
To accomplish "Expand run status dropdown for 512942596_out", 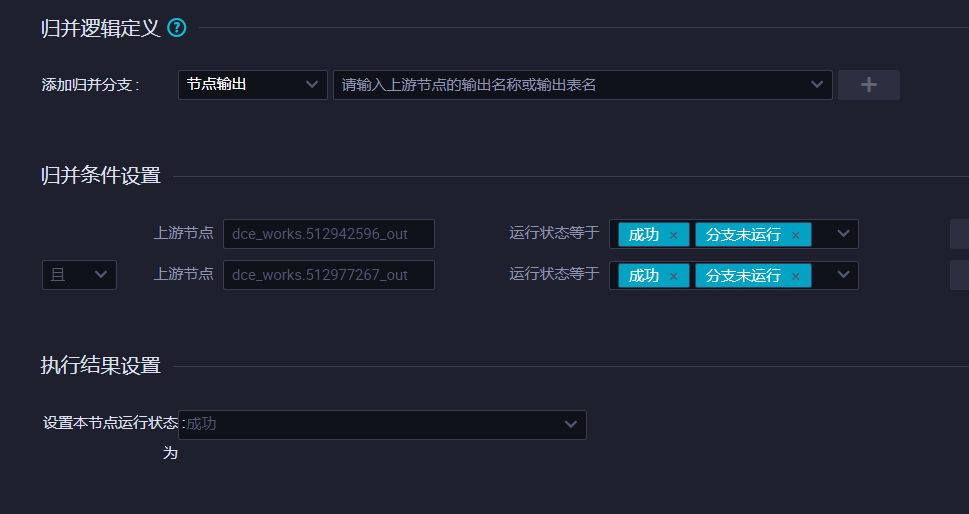I will [843, 234].
